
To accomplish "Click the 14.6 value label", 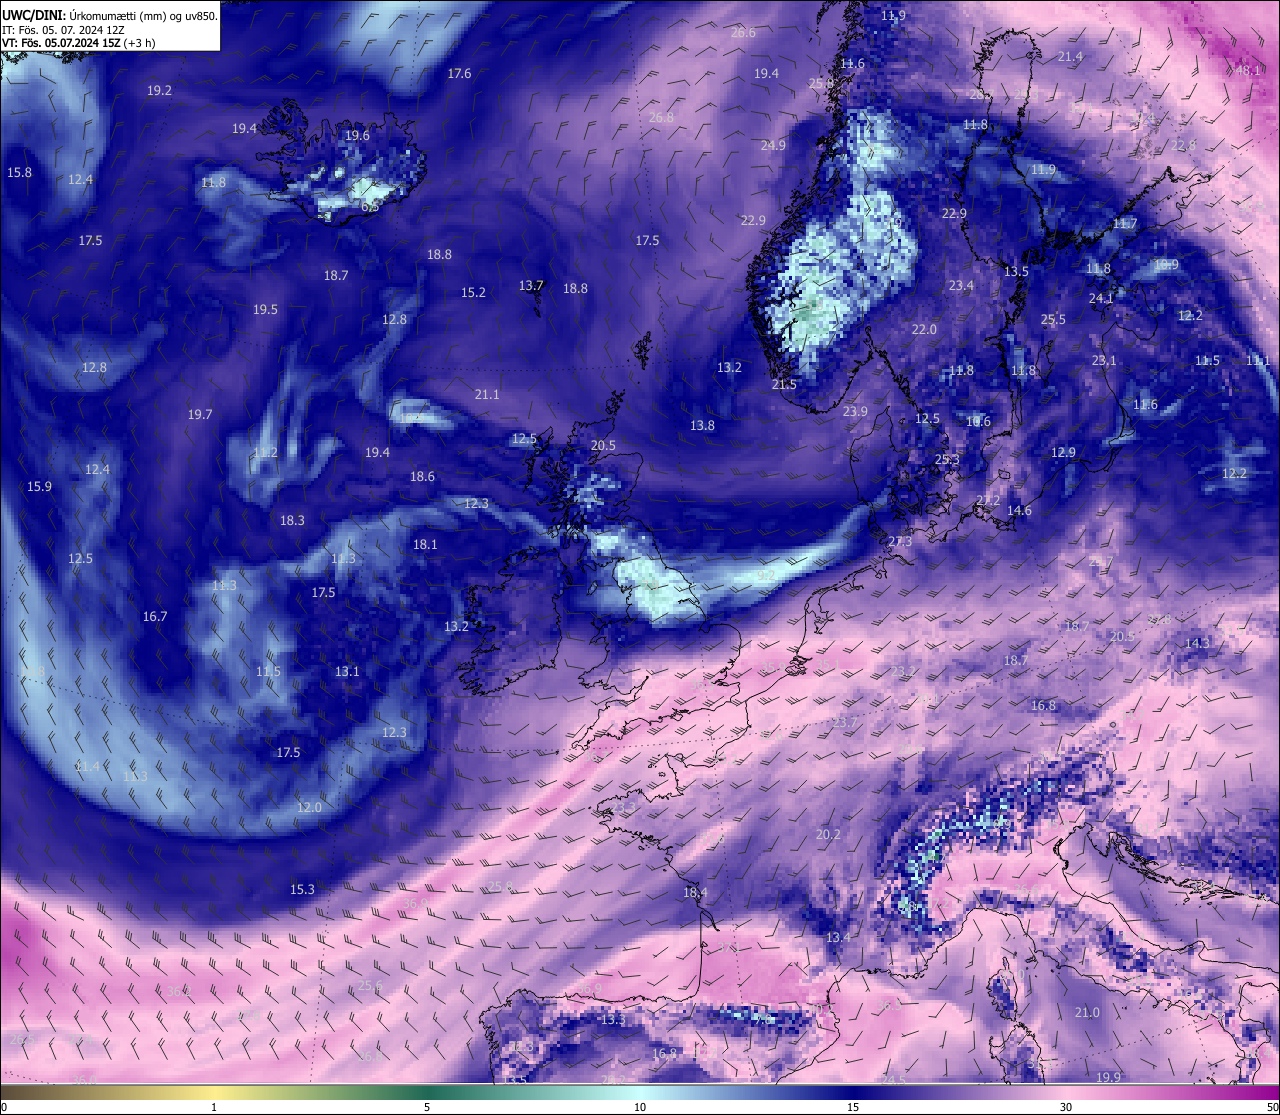I will [x=1019, y=510].
